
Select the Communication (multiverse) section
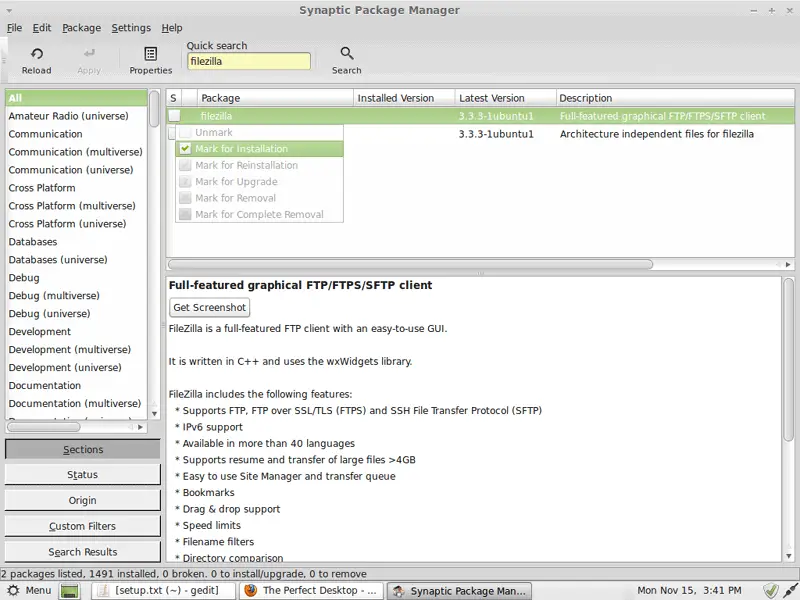[x=77, y=152]
